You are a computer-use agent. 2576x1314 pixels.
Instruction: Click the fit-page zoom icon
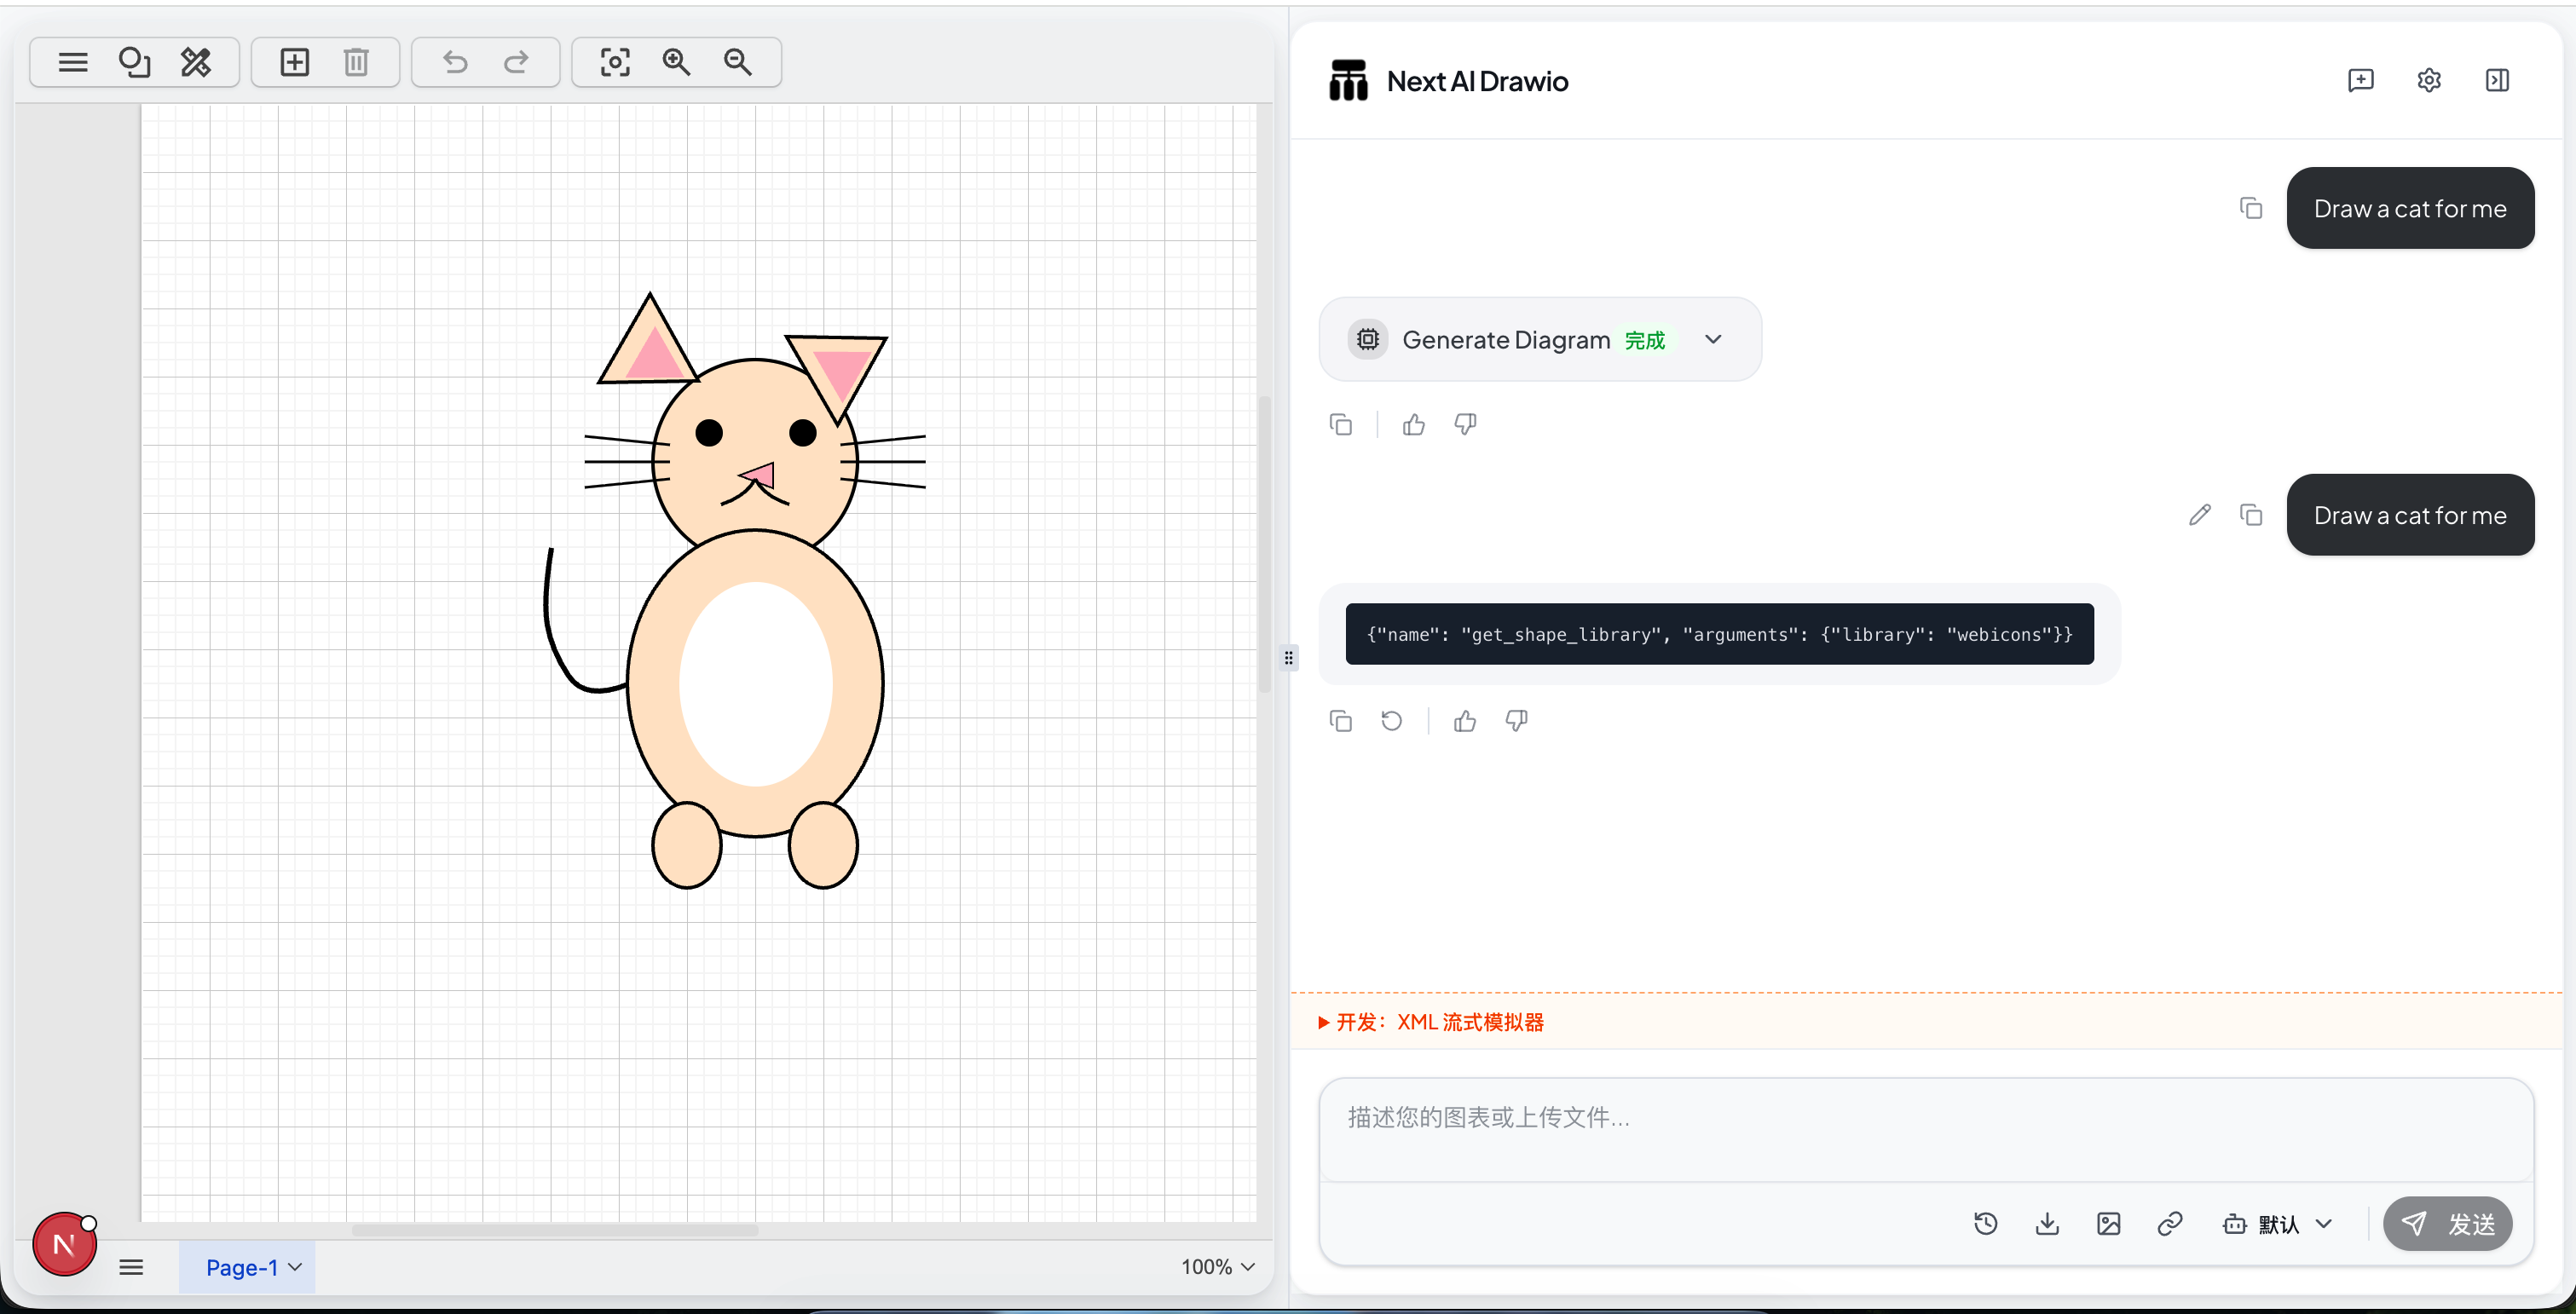tap(615, 62)
